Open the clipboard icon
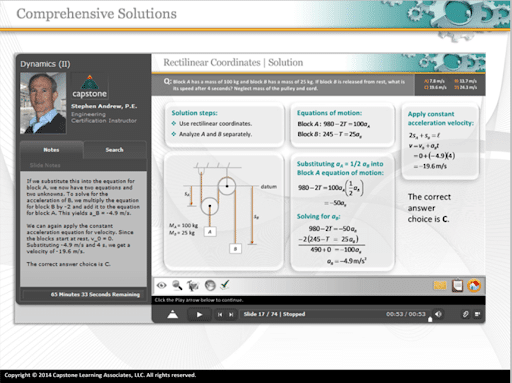This screenshot has width=512, height=383. pyautogui.click(x=457, y=286)
